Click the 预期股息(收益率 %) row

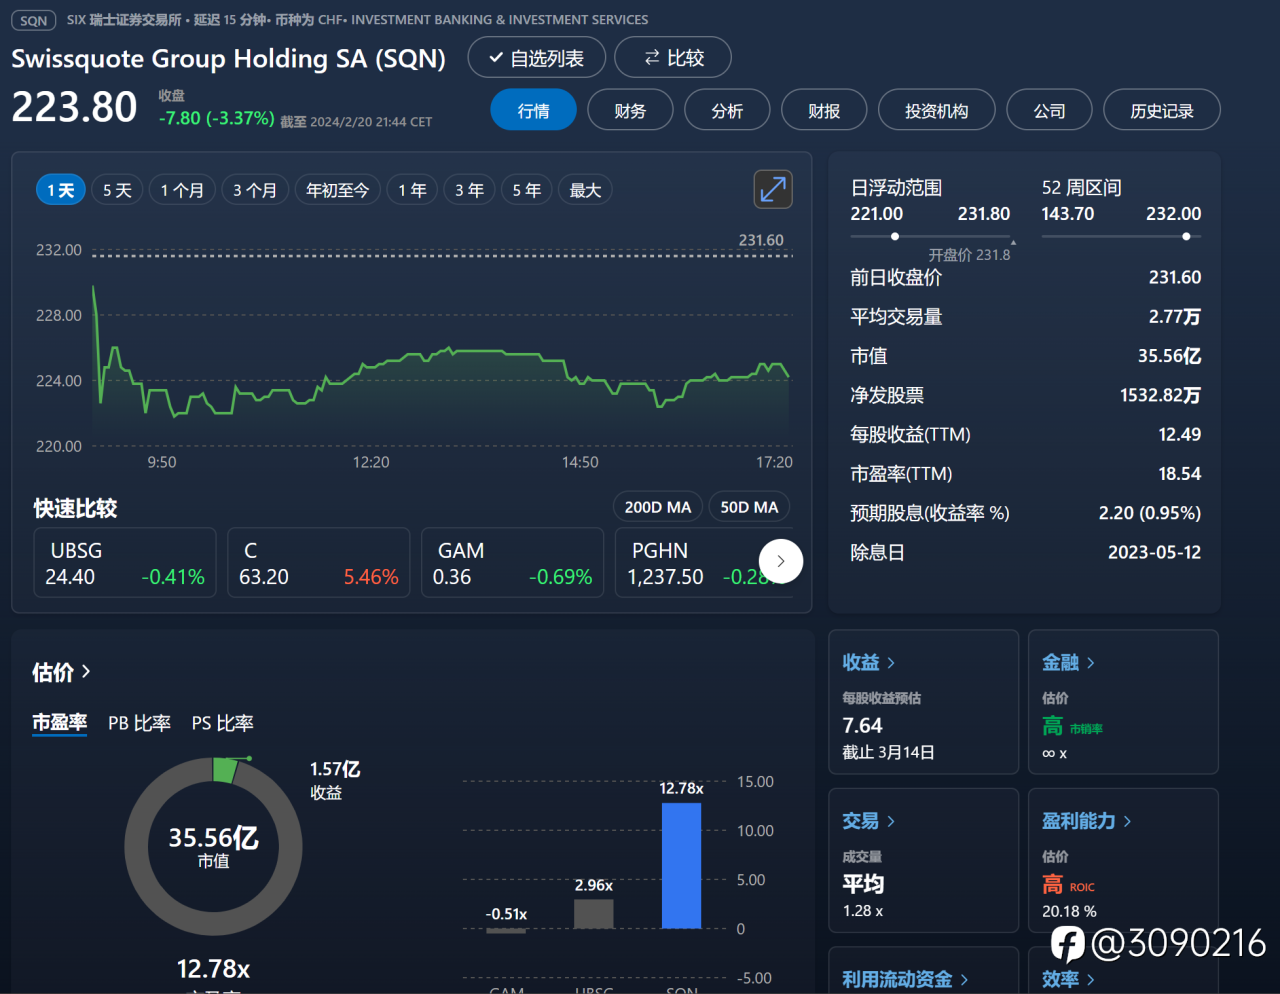(1026, 513)
